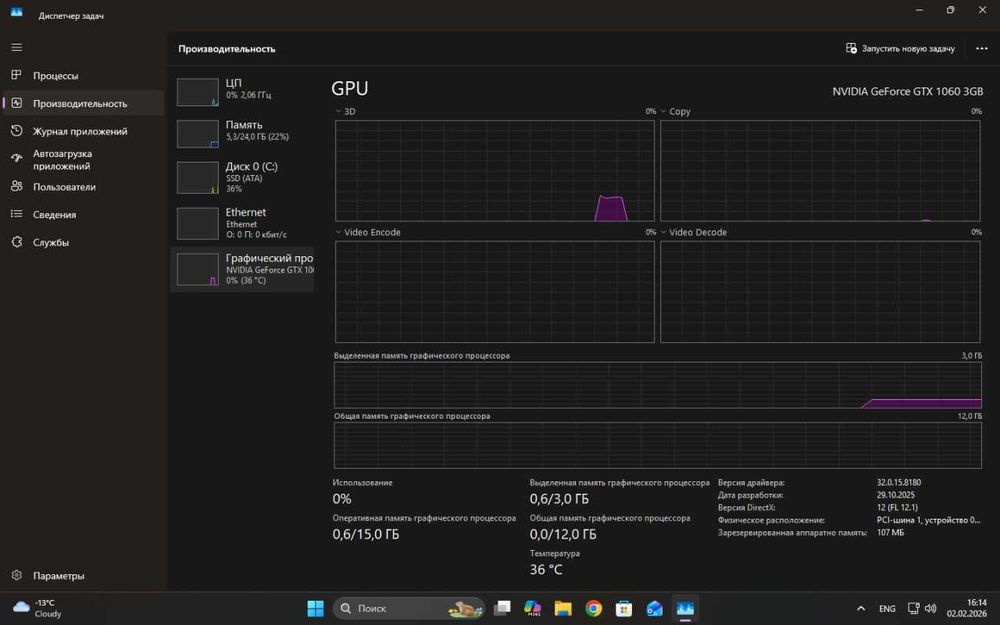Screen dimensions: 1000x625
Task: Click the 36 °C temperature value
Action: pos(546,570)
